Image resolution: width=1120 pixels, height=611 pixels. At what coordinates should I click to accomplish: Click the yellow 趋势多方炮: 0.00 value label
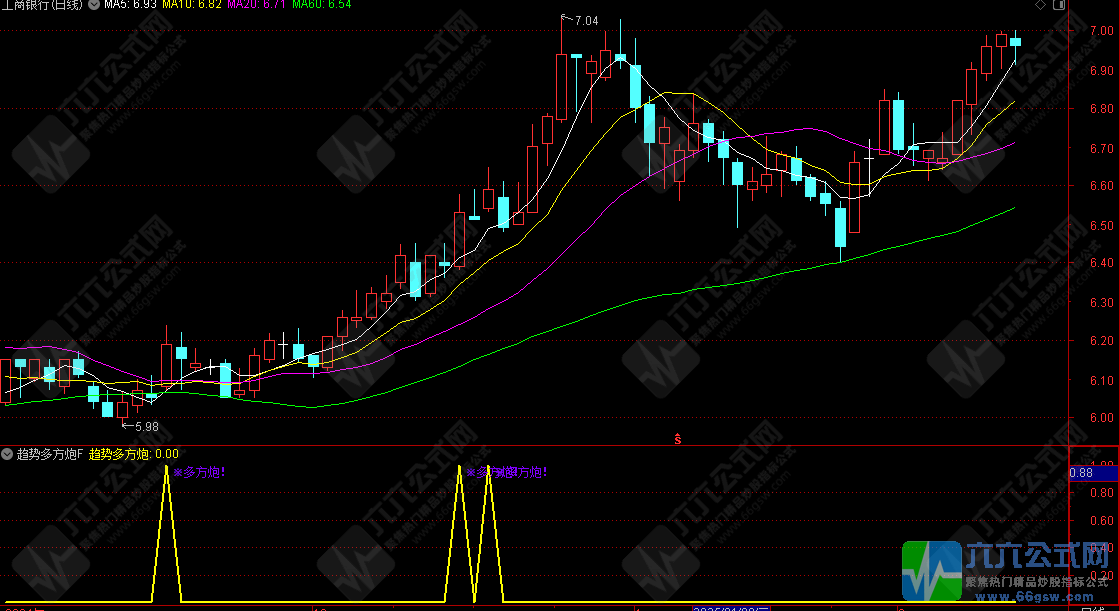coord(133,454)
